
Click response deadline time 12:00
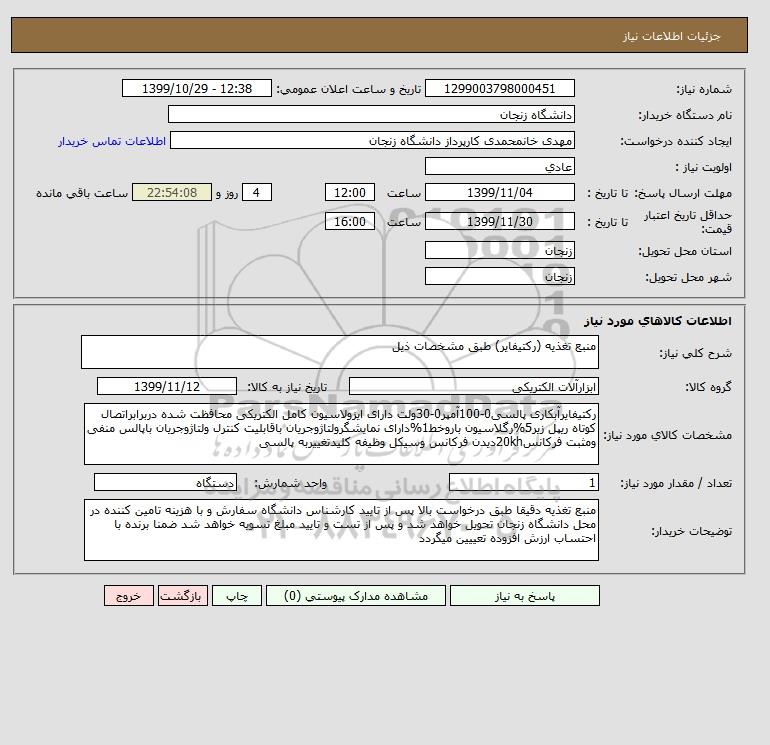click(350, 193)
